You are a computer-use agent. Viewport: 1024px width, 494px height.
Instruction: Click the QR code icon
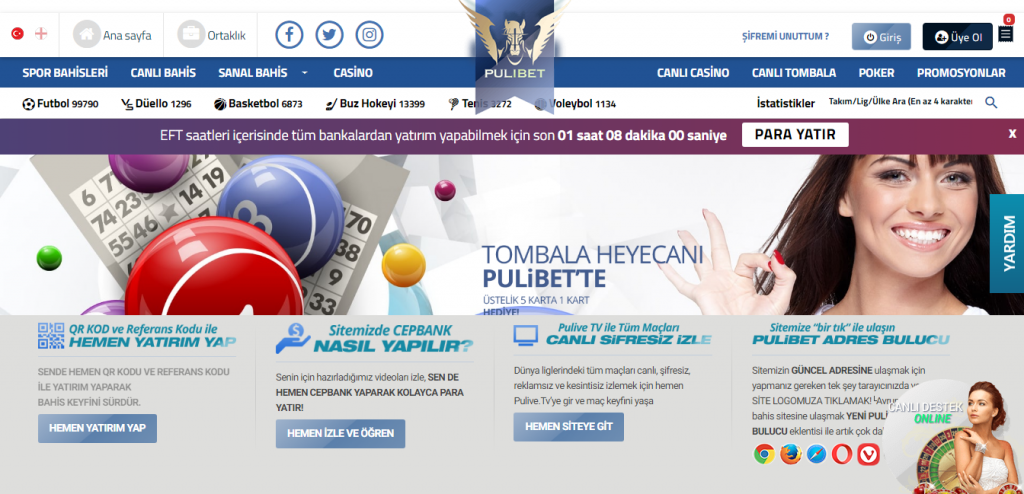[51, 336]
